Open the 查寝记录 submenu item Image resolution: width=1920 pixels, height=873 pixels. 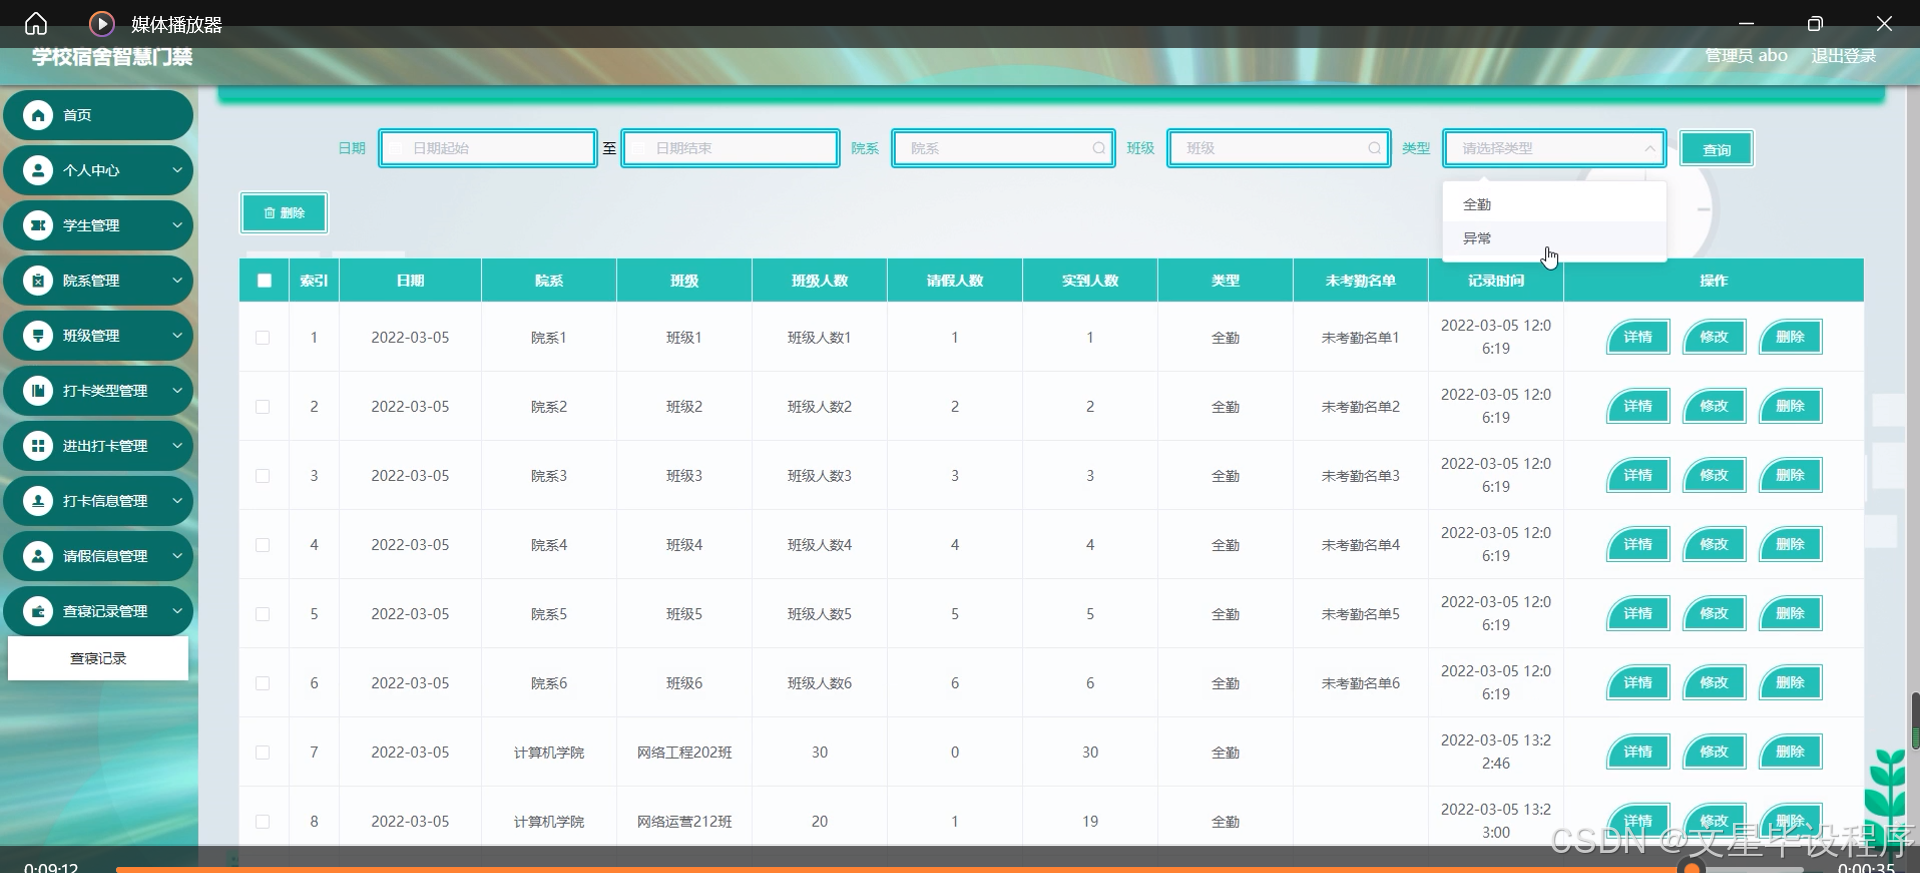(x=98, y=658)
